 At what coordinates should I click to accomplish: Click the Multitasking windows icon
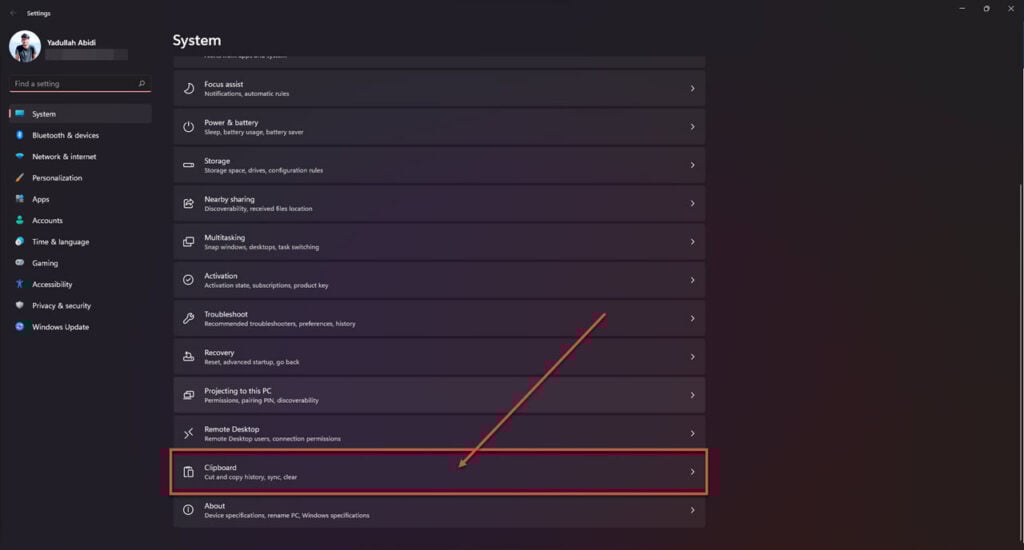pyautogui.click(x=189, y=242)
